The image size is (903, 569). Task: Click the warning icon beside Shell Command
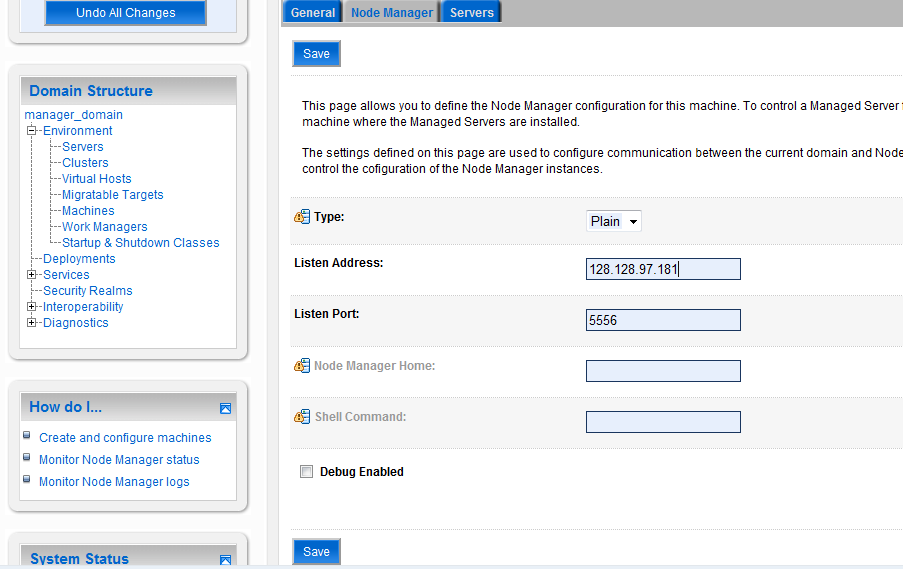(302, 416)
